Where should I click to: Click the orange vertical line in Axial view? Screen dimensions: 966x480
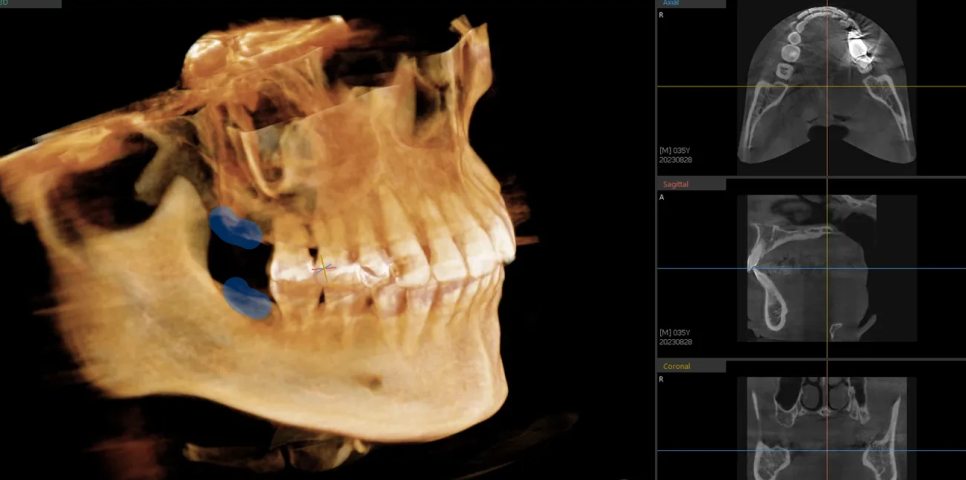point(827,130)
